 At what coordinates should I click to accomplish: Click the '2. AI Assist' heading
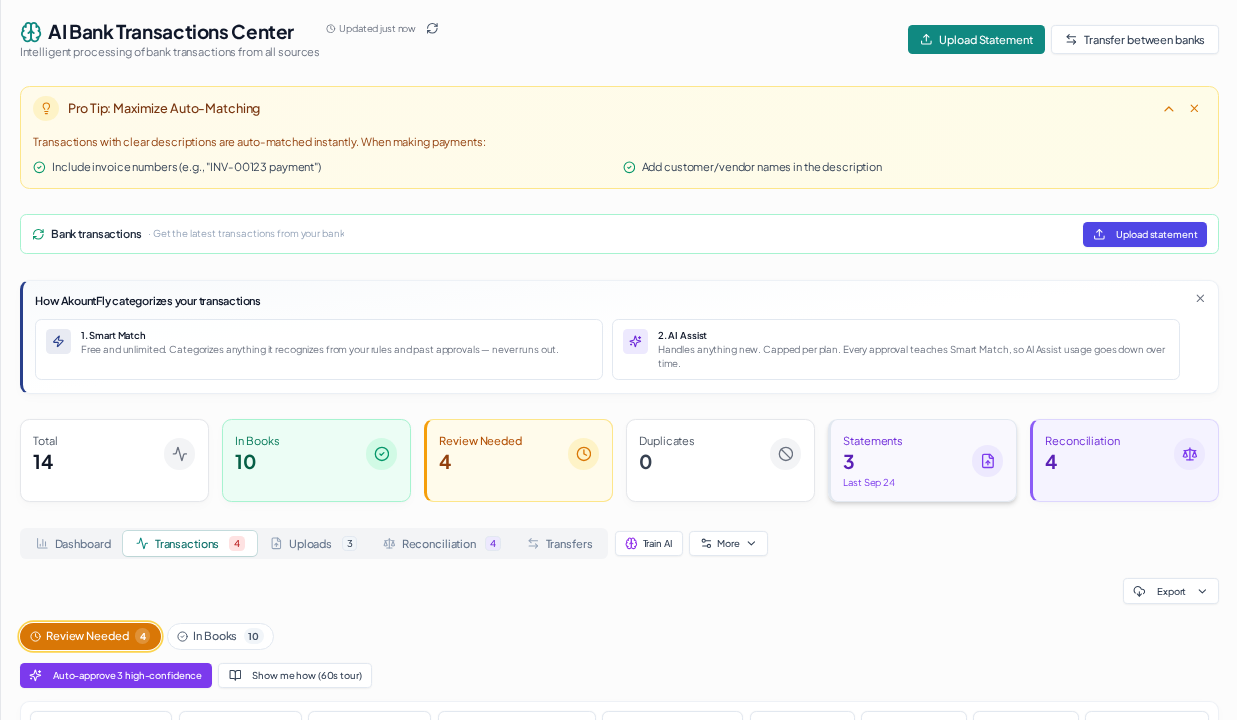point(682,336)
